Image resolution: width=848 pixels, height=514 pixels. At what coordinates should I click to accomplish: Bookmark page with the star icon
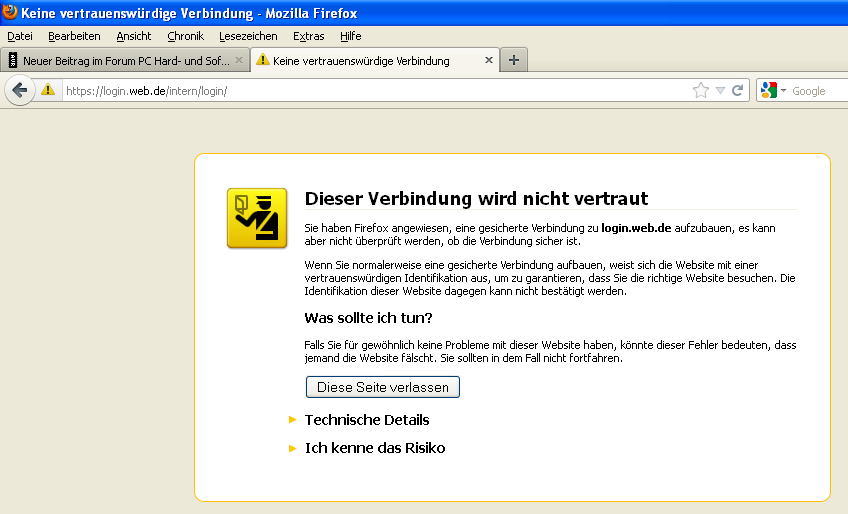tap(700, 90)
